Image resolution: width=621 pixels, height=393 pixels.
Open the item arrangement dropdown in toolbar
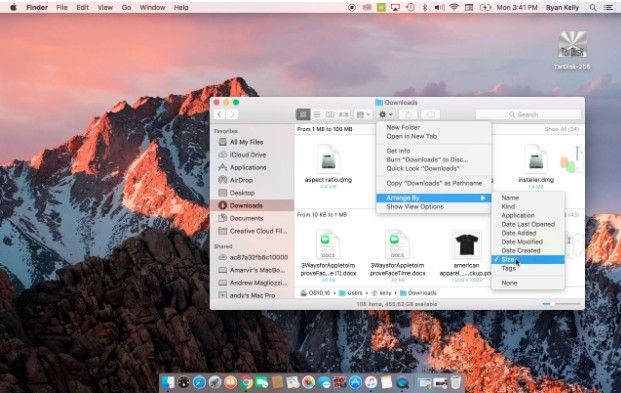pos(363,114)
